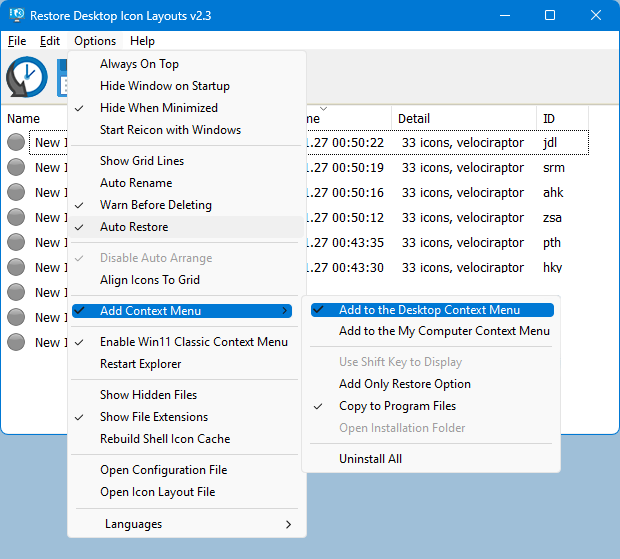Toggle Show Grid Lines
The width and height of the screenshot is (620, 559).
coord(186,161)
